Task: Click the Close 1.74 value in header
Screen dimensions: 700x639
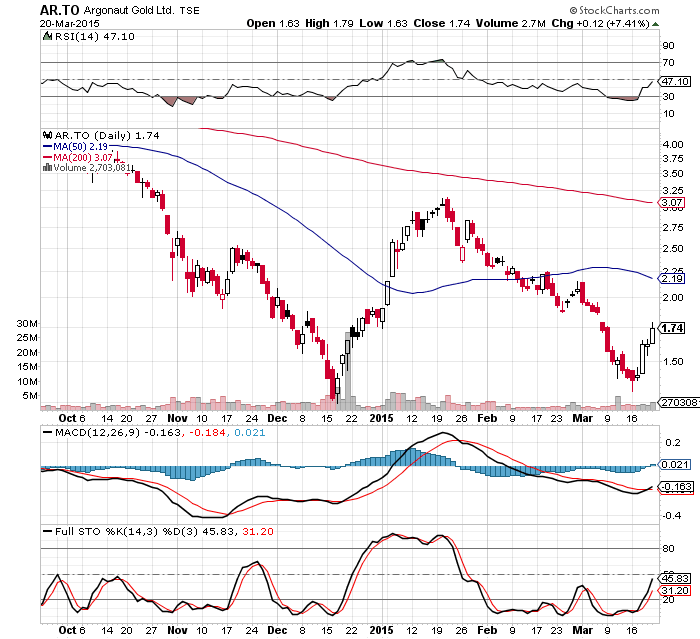Action: coord(442,24)
